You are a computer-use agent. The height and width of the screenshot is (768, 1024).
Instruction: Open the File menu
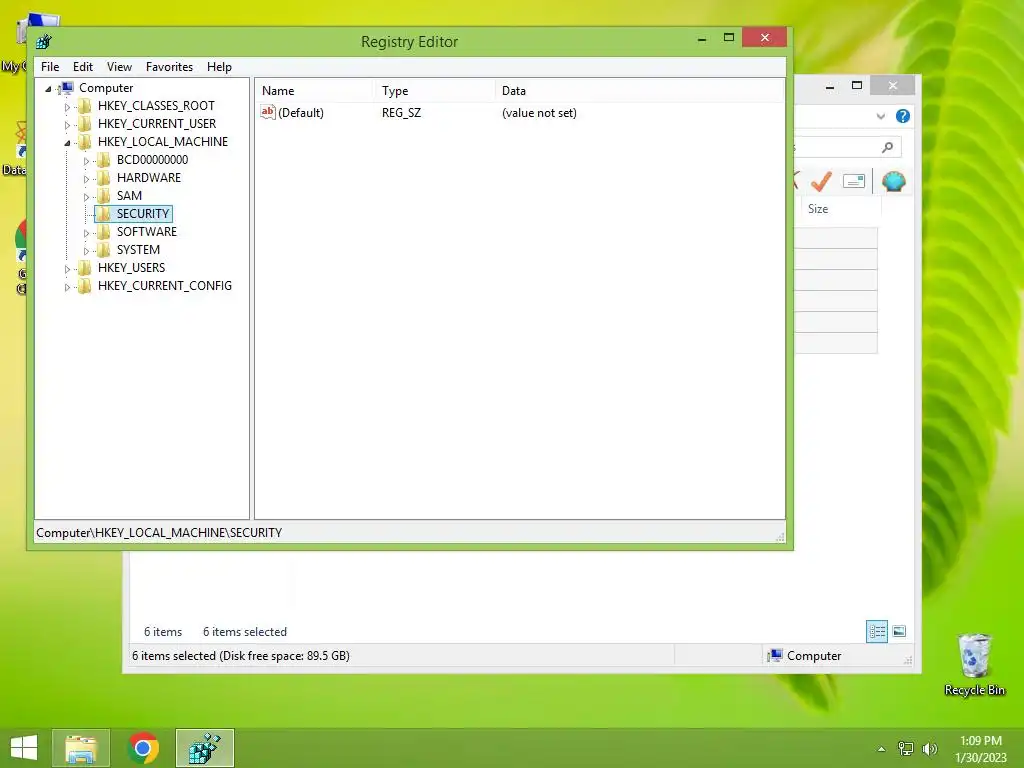[x=50, y=67]
